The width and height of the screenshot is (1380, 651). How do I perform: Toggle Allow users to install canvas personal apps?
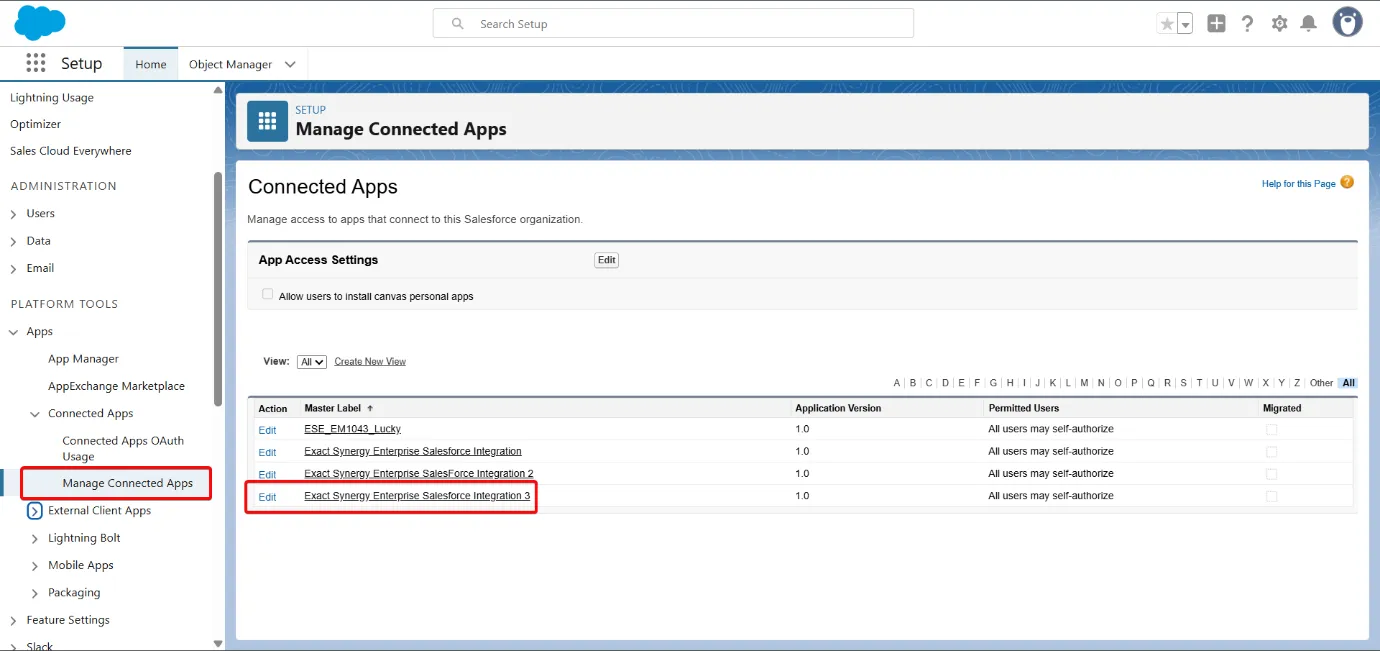click(267, 295)
